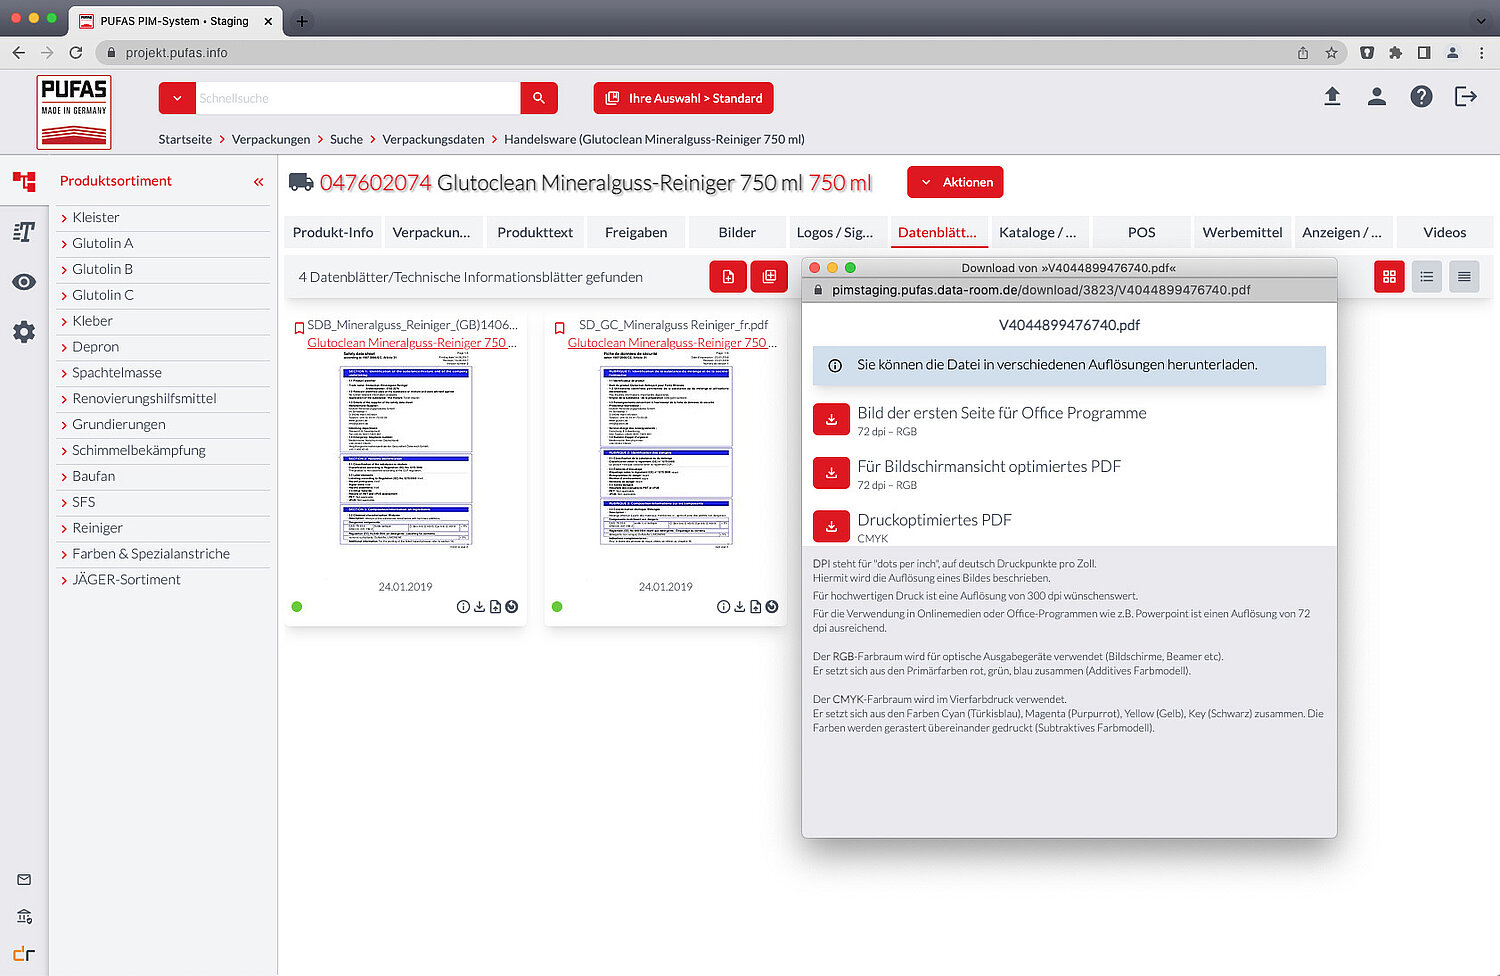Click the red add-datasheet file button
The height and width of the screenshot is (976, 1500).
click(x=728, y=277)
